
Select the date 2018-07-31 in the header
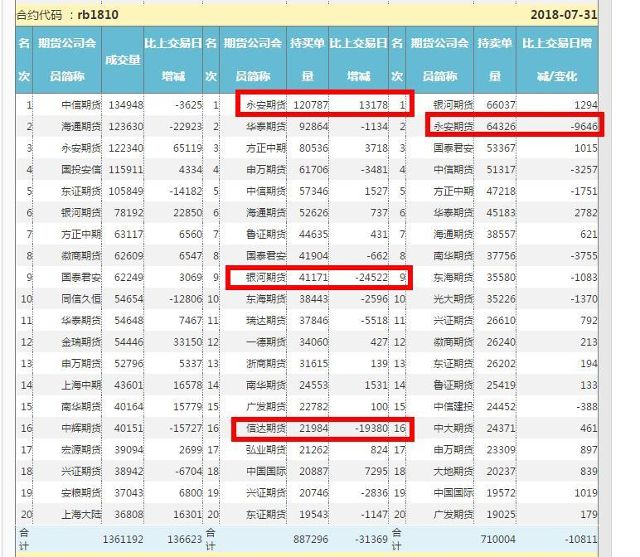tap(564, 15)
